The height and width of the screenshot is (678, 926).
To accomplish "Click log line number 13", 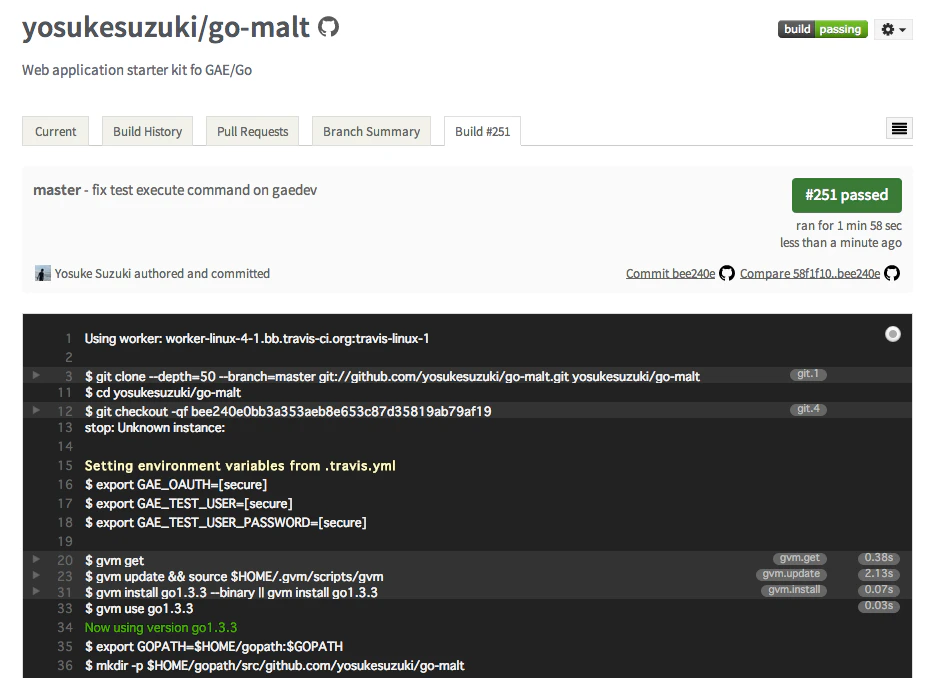I will [65, 428].
